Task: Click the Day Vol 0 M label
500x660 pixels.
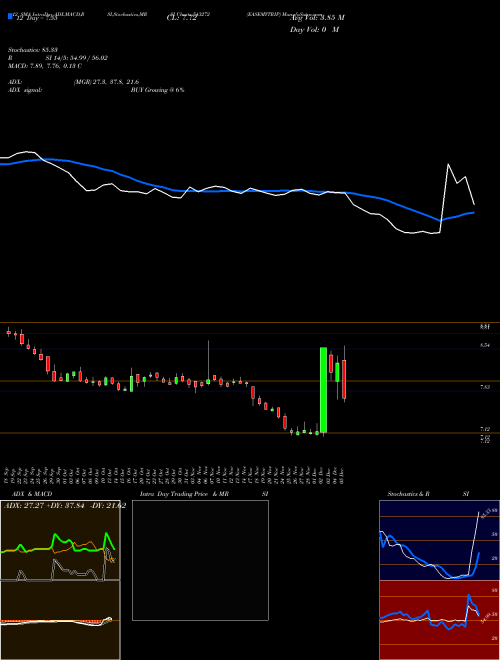Action: 314,30
